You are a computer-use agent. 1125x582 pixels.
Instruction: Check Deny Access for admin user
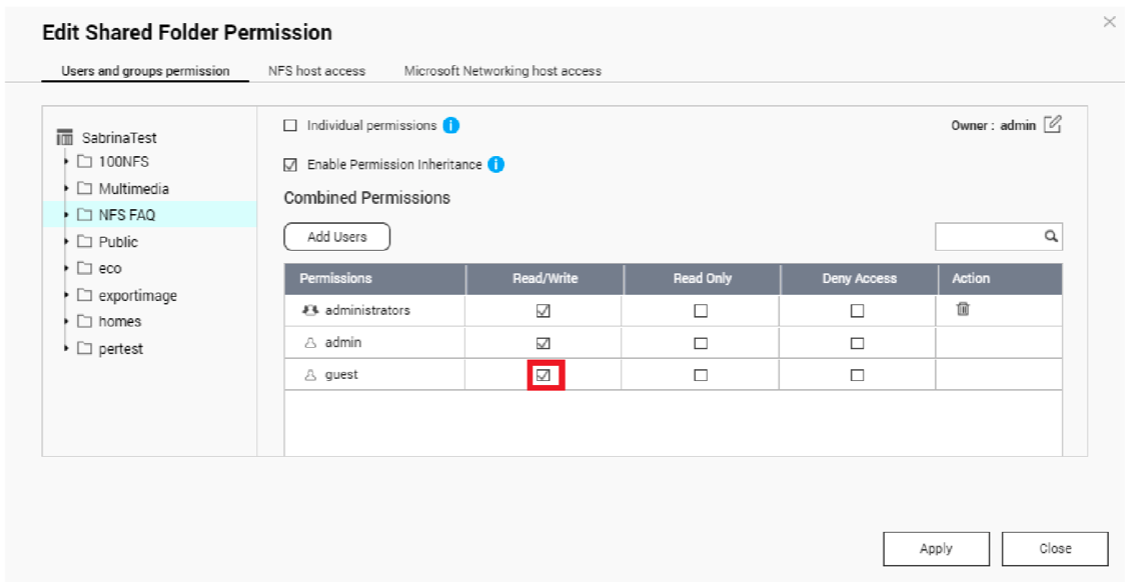pyautogui.click(x=857, y=343)
